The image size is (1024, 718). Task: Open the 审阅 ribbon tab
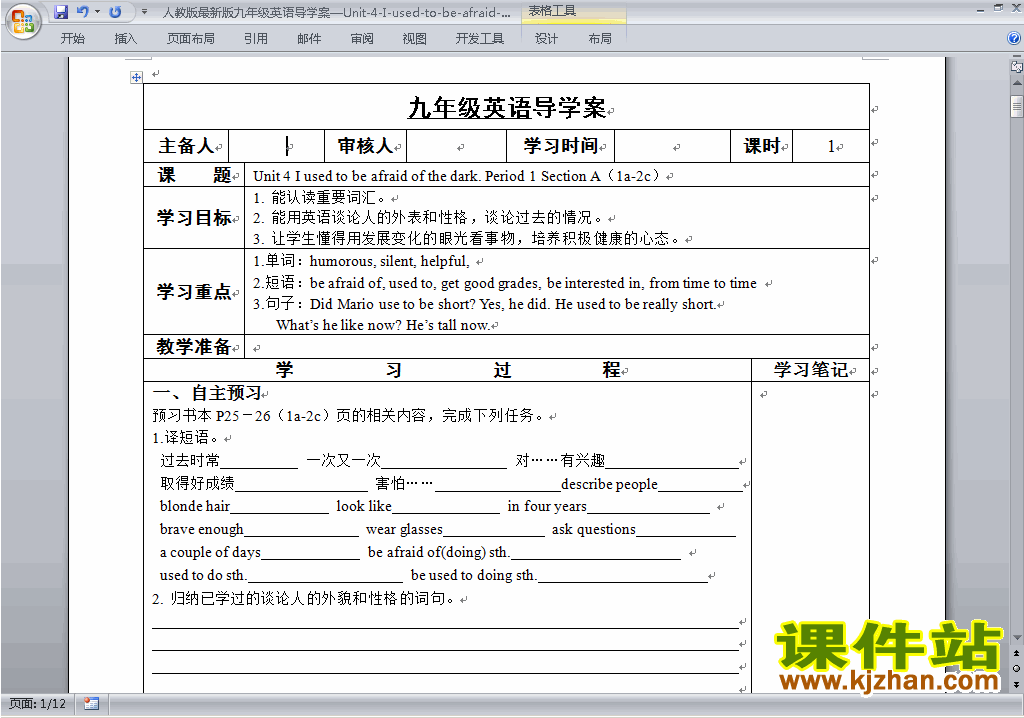click(x=362, y=39)
